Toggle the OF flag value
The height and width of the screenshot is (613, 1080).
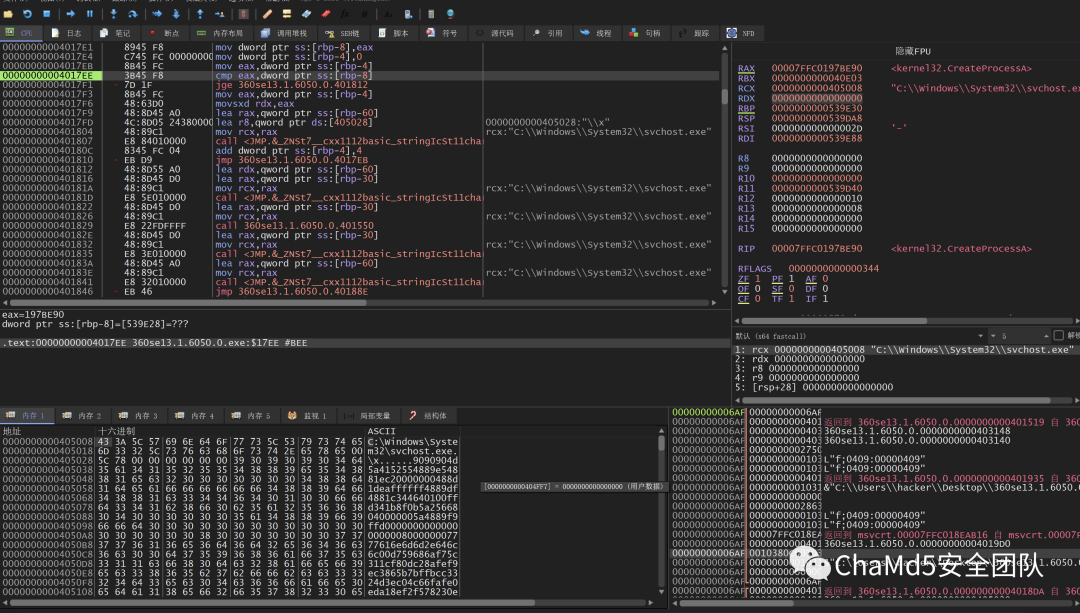pos(758,289)
